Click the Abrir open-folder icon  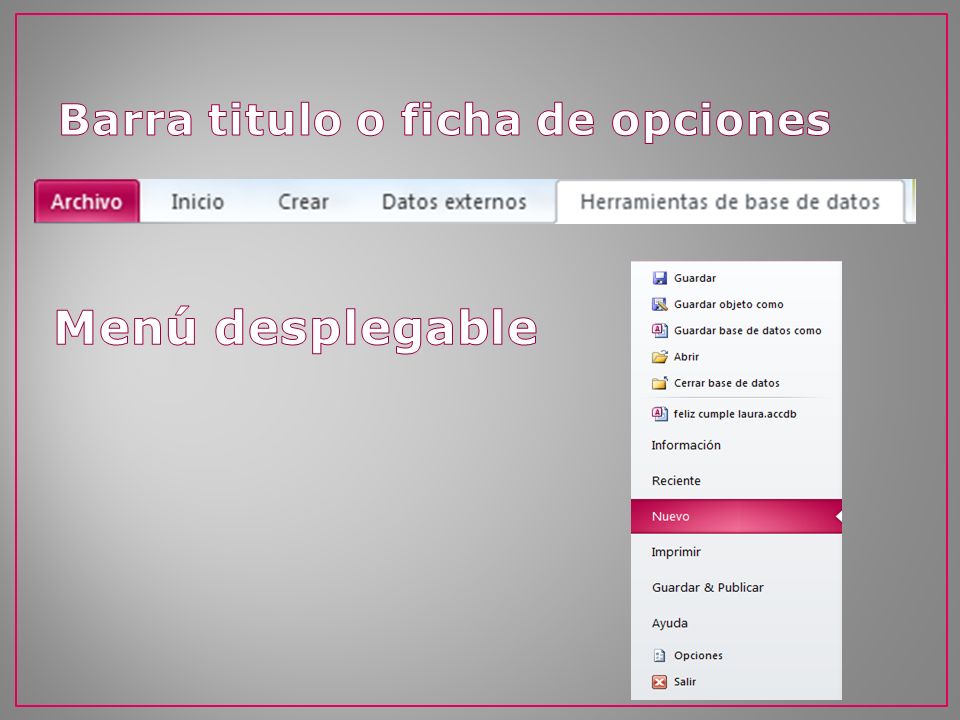click(659, 357)
